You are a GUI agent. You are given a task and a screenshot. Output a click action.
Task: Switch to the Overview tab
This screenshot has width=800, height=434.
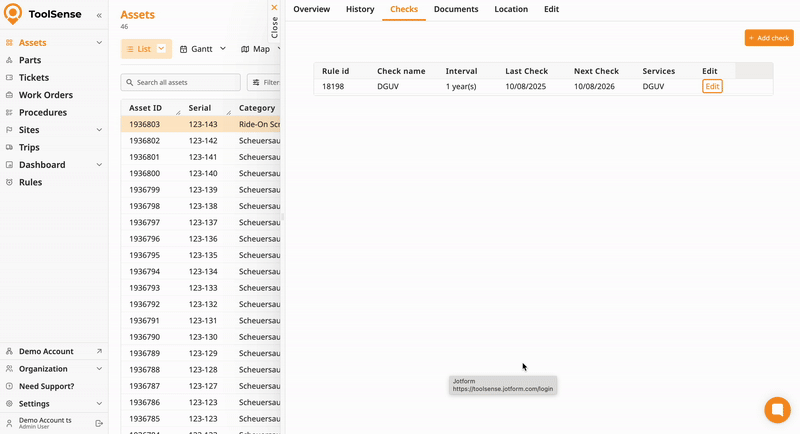click(312, 9)
